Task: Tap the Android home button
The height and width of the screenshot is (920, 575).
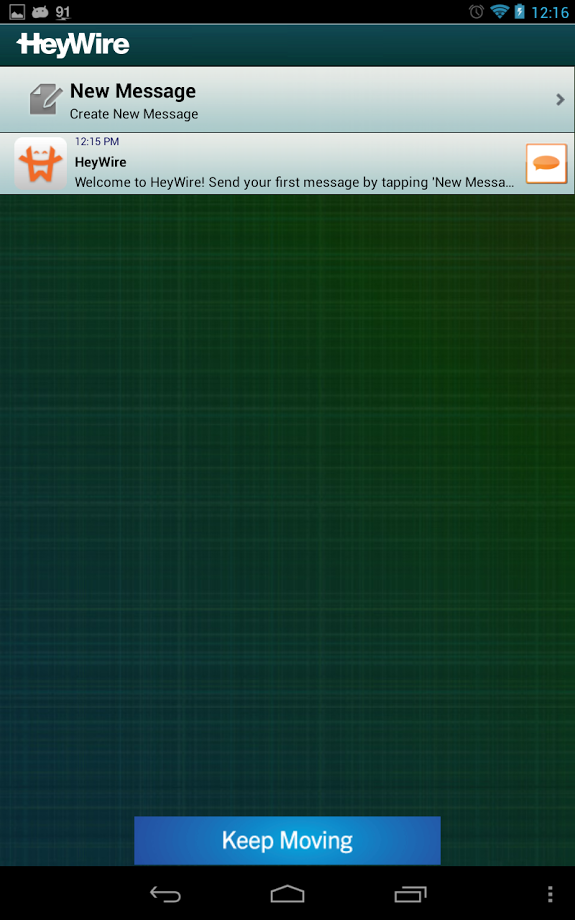Action: coord(288,894)
